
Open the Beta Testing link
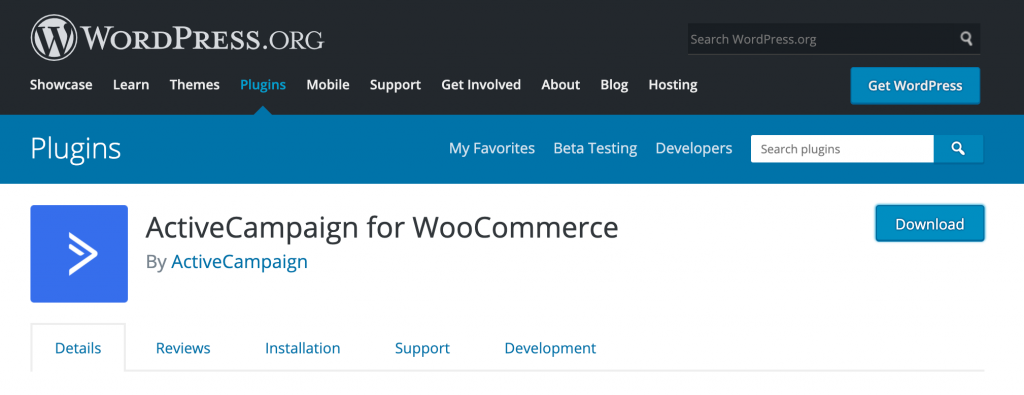595,148
